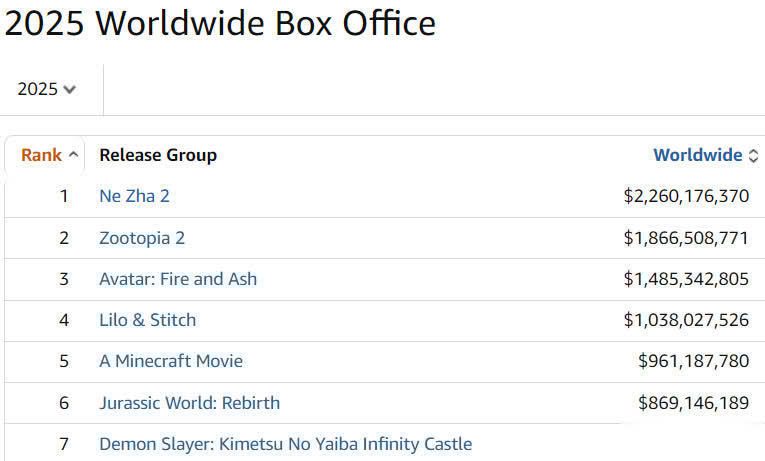The width and height of the screenshot is (765, 461).
Task: Open the Zootopia 2 link
Action: [x=142, y=238]
